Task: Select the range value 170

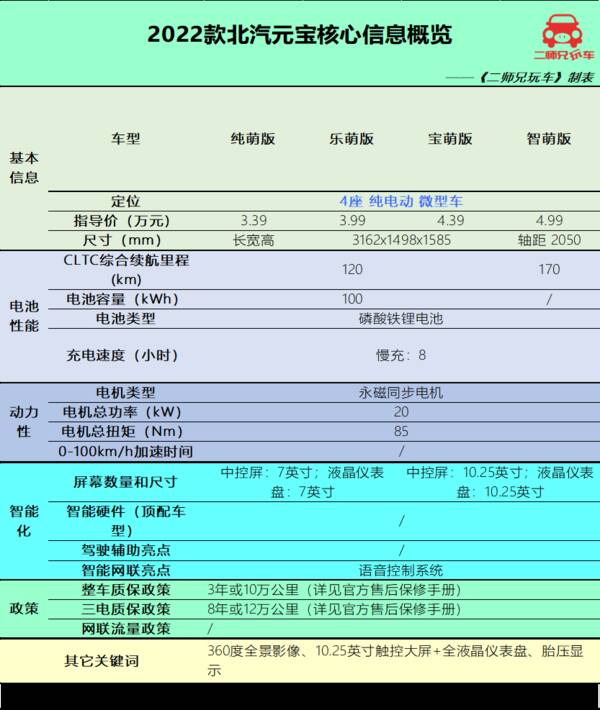Action: point(549,269)
